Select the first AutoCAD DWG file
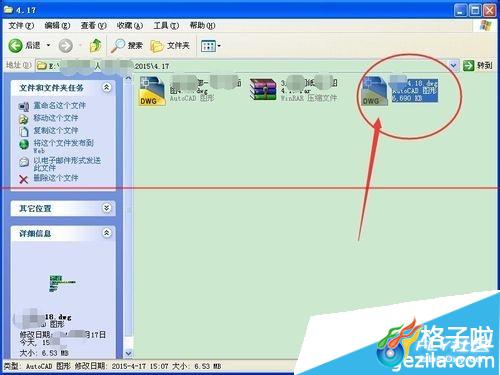Viewport: 500px width, 375px height. click(x=152, y=91)
